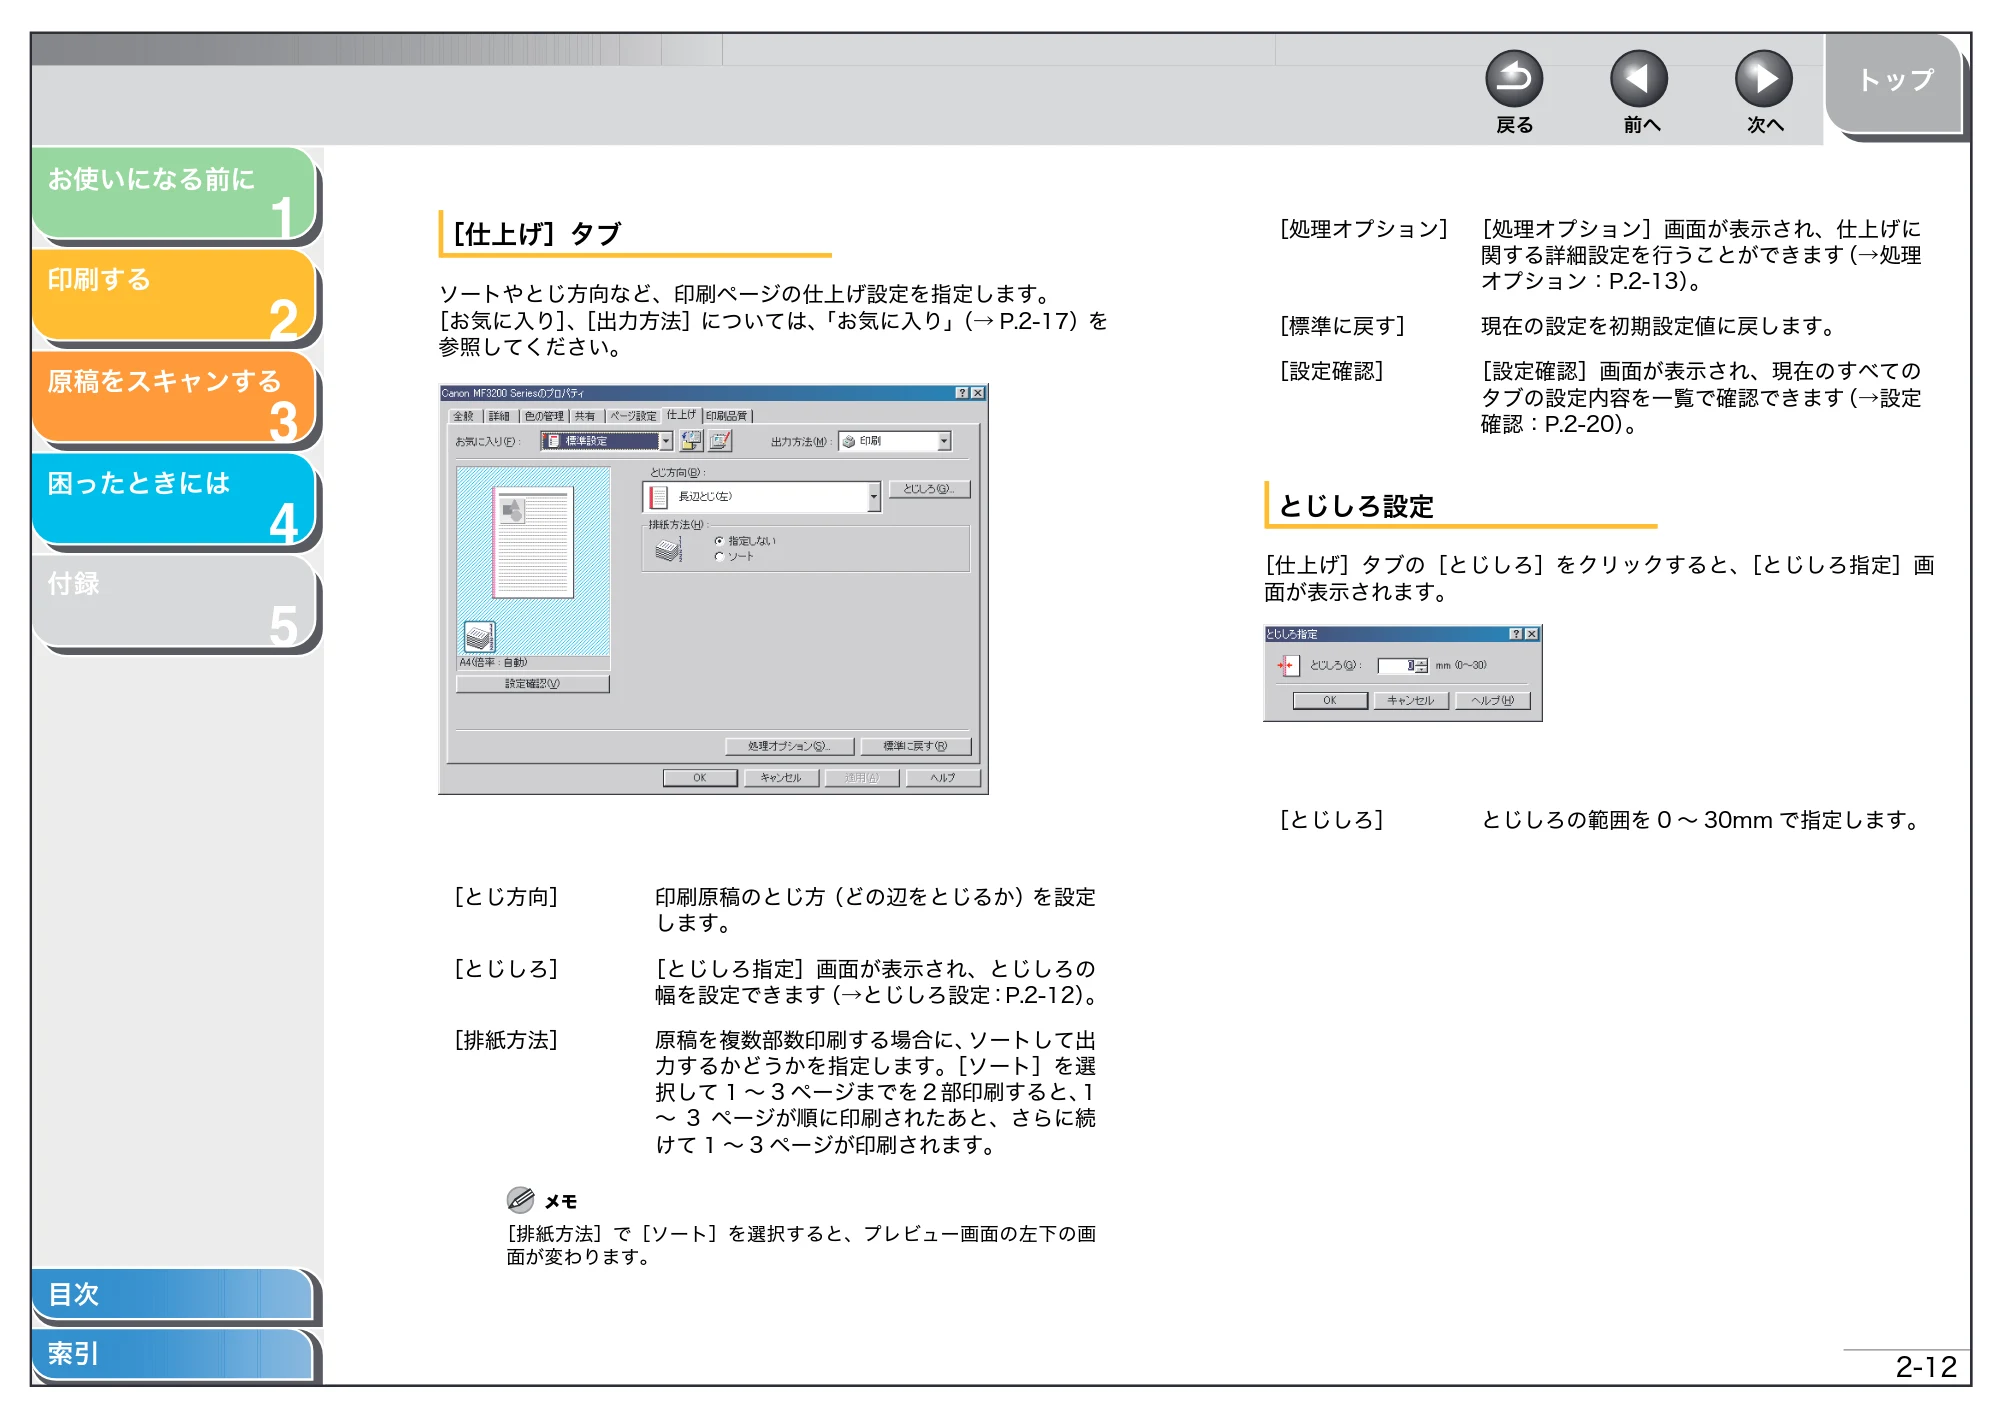This screenshot has width=2000, height=1415.
Task: Click the 処理オプション(S) button
Action: 790,746
